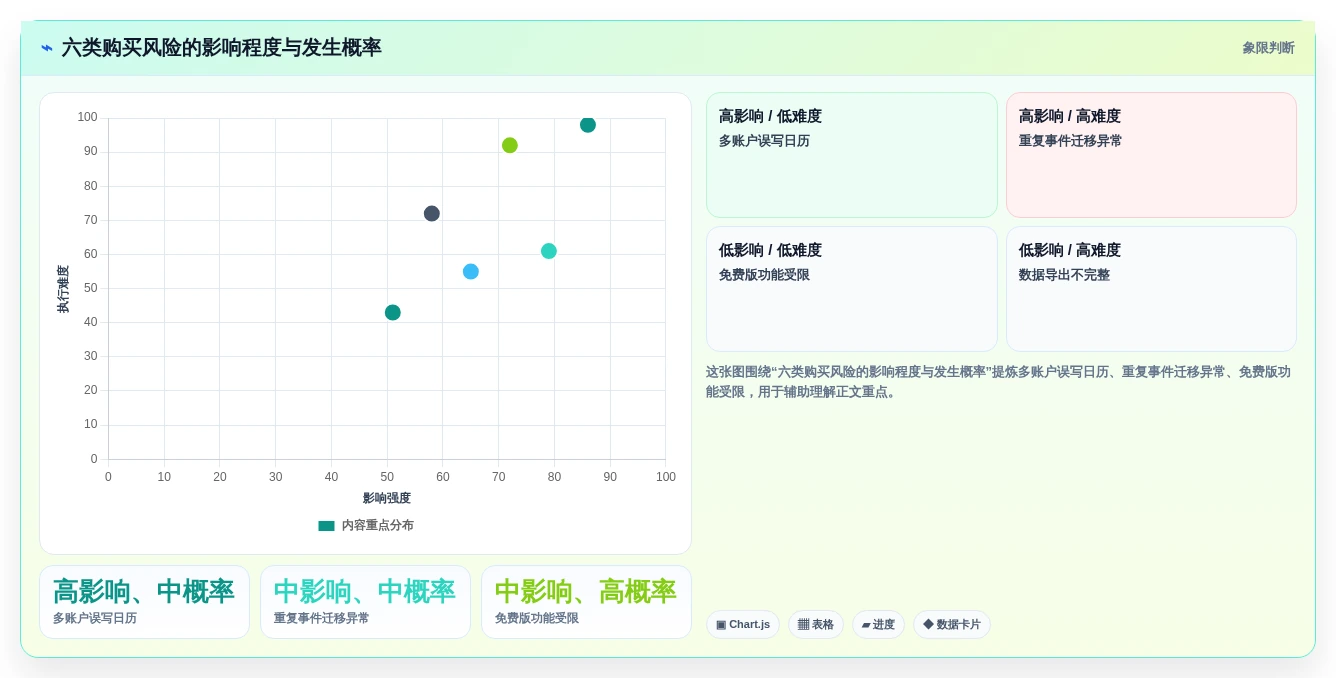This screenshot has width=1336, height=678.
Task: Click the summary paragraph below the quadrants
Action: (x=1001, y=382)
